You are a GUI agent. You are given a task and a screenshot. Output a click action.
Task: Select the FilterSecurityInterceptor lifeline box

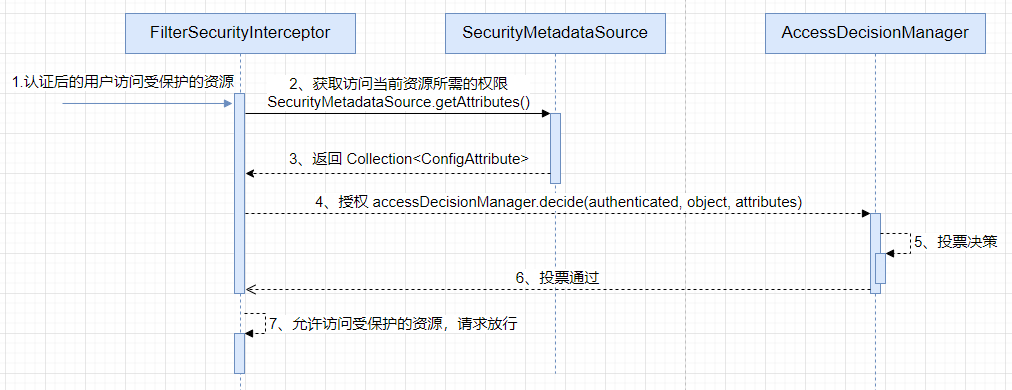click(x=239, y=32)
